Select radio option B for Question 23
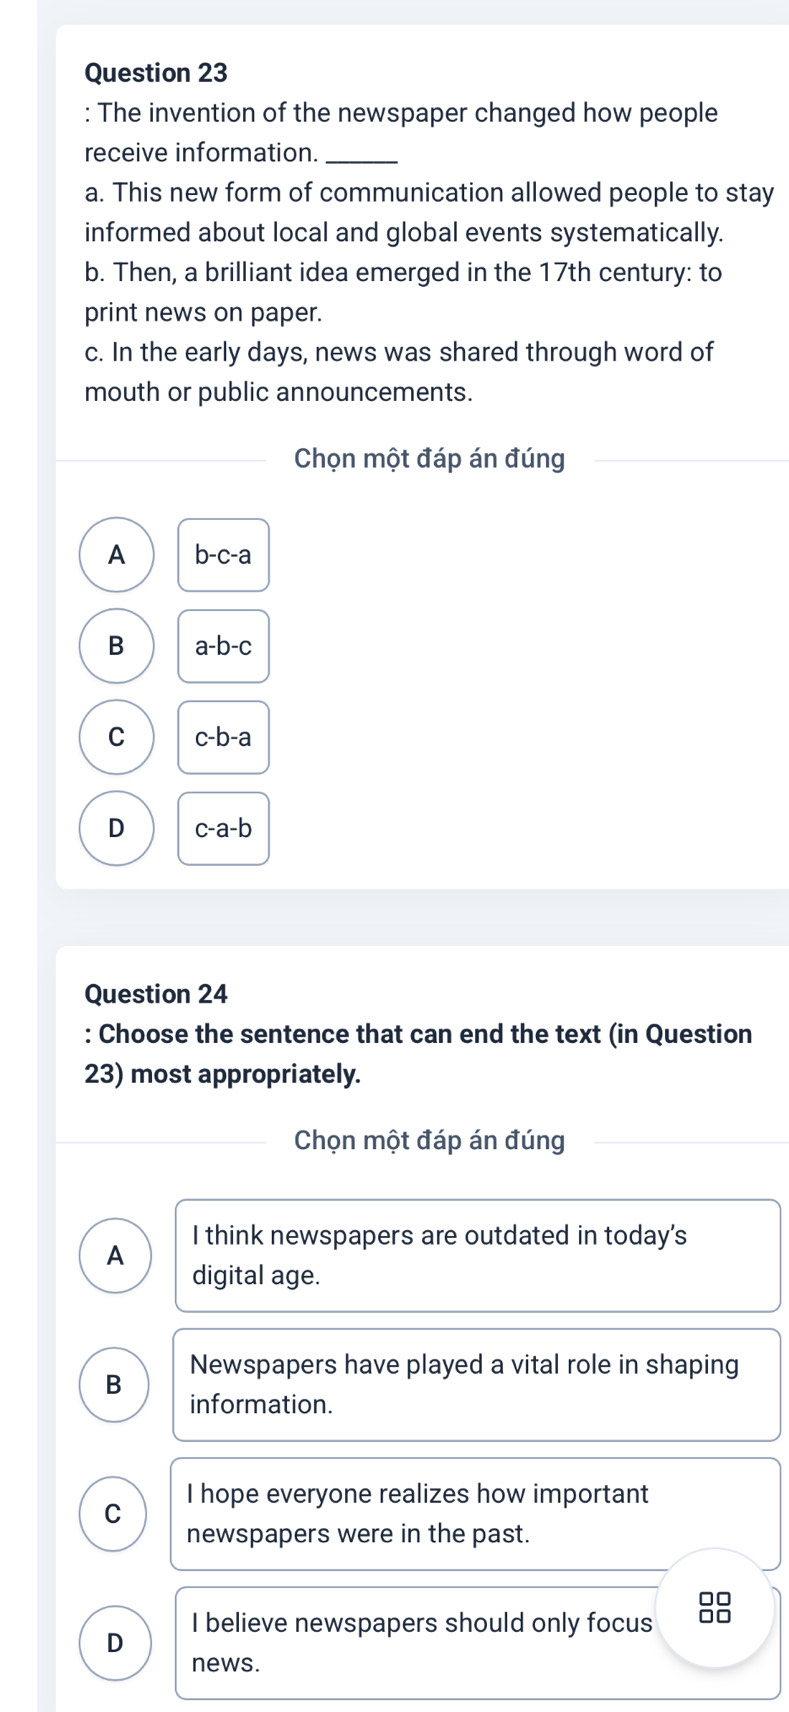 click(117, 646)
